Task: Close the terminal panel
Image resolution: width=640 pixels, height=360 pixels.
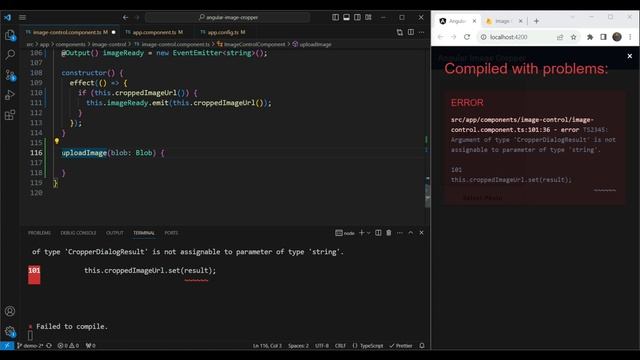Action: click(421, 233)
